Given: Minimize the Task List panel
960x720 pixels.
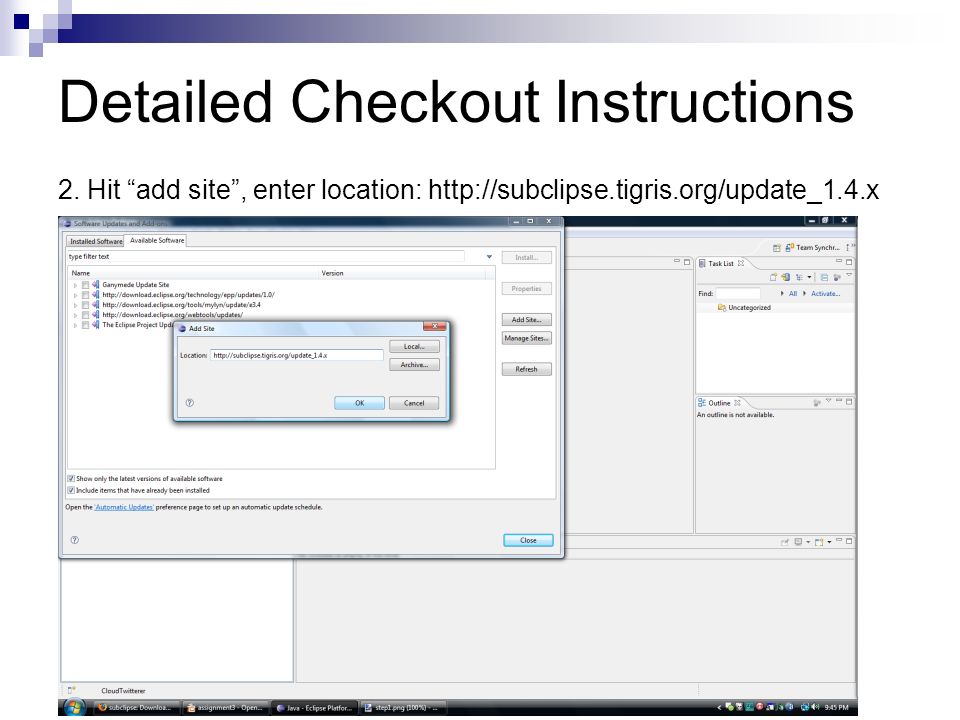Looking at the screenshot, I should [x=839, y=261].
